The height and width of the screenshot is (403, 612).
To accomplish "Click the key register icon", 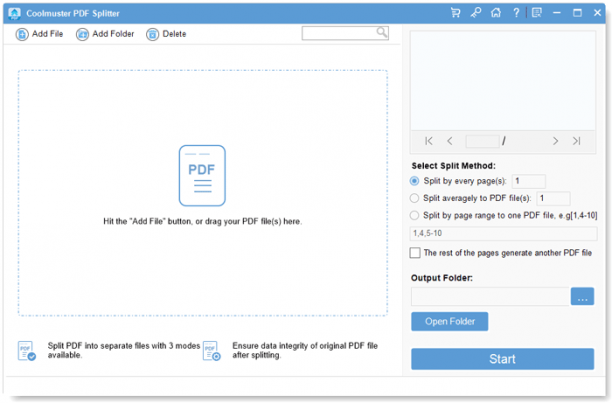I will (x=475, y=13).
